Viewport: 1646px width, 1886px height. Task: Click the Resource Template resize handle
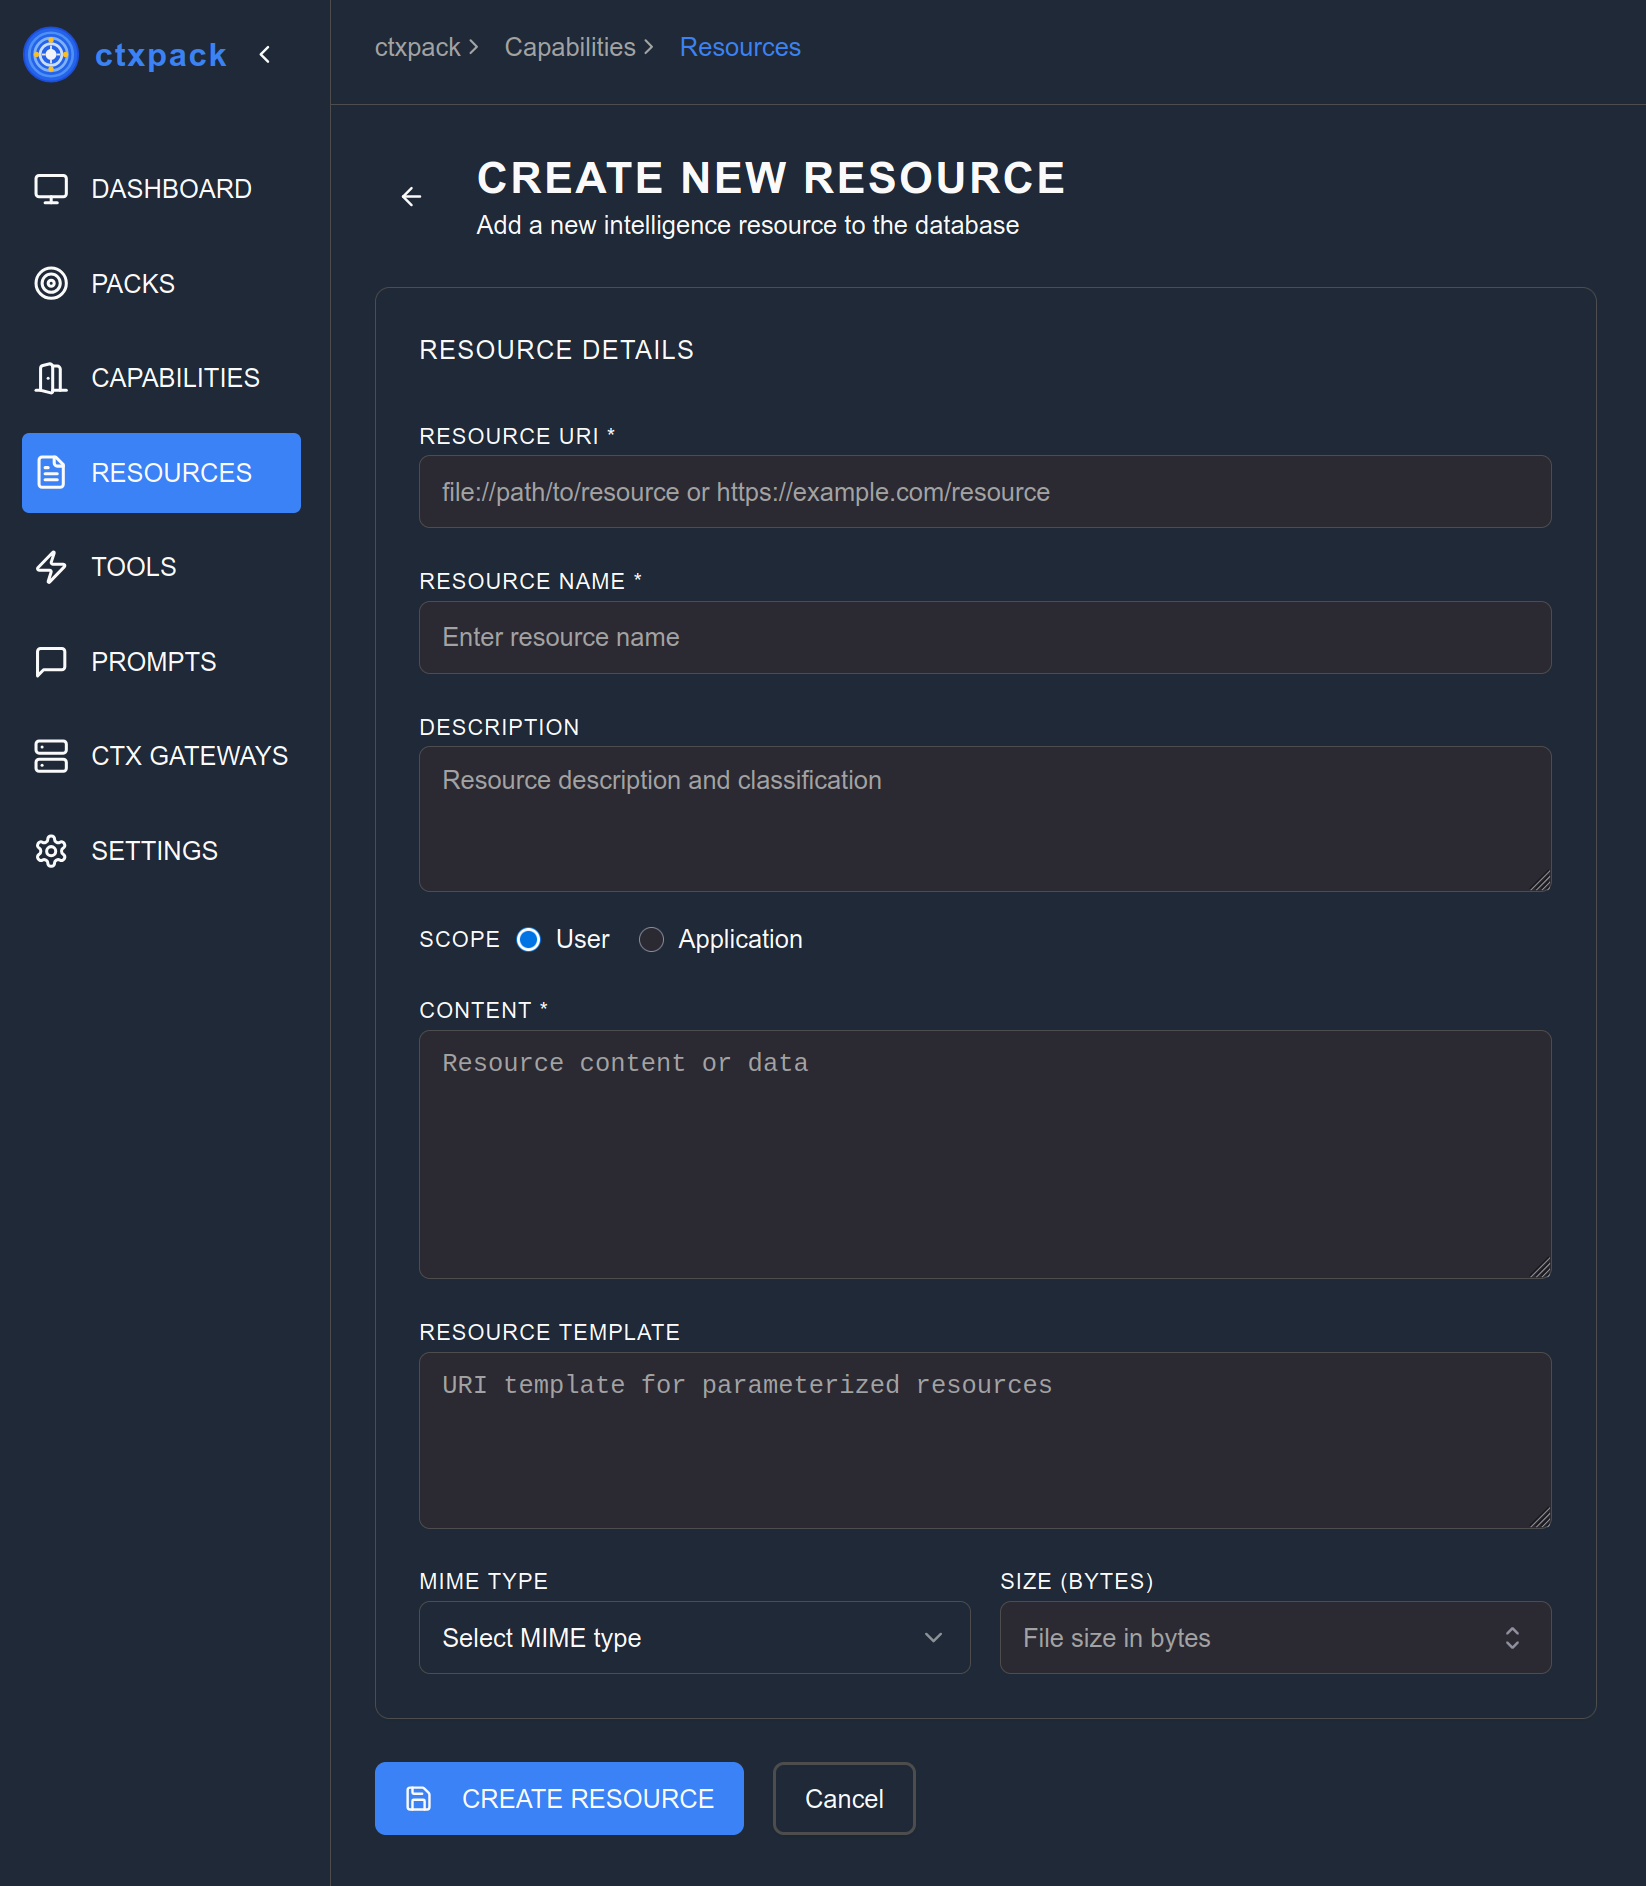pos(1541,1518)
